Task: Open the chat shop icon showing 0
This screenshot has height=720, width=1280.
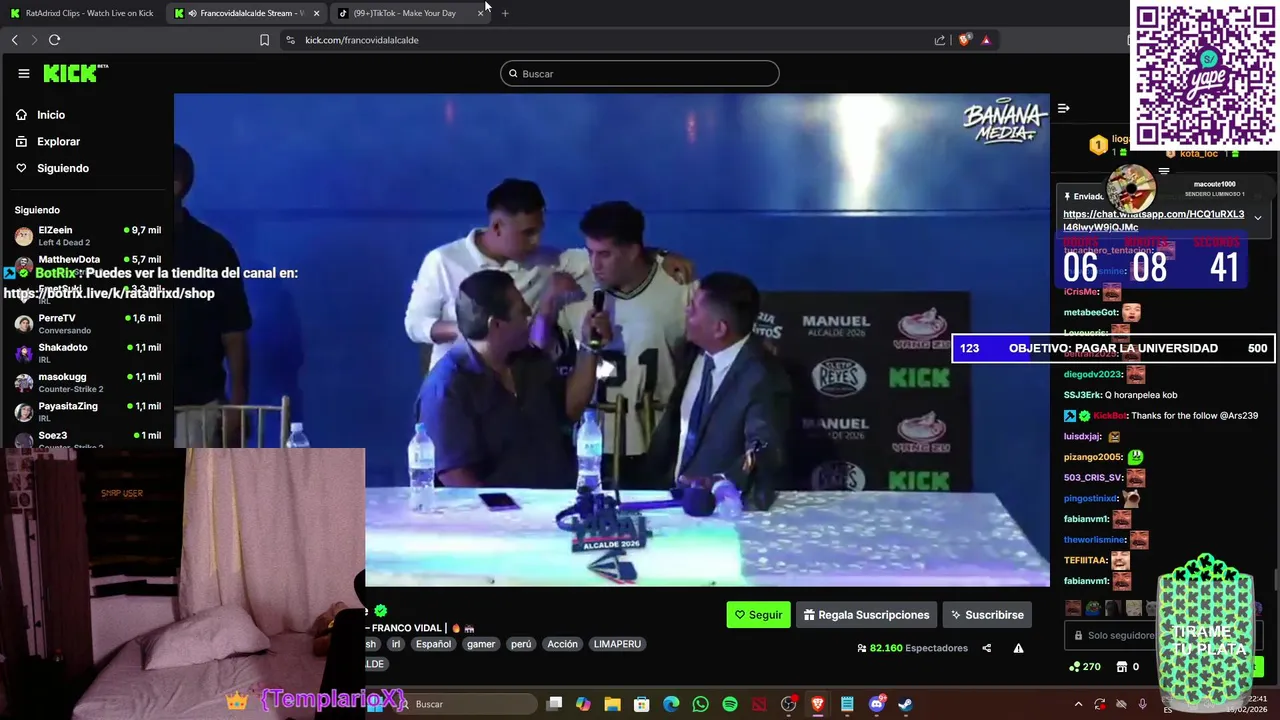Action: coord(1127,667)
